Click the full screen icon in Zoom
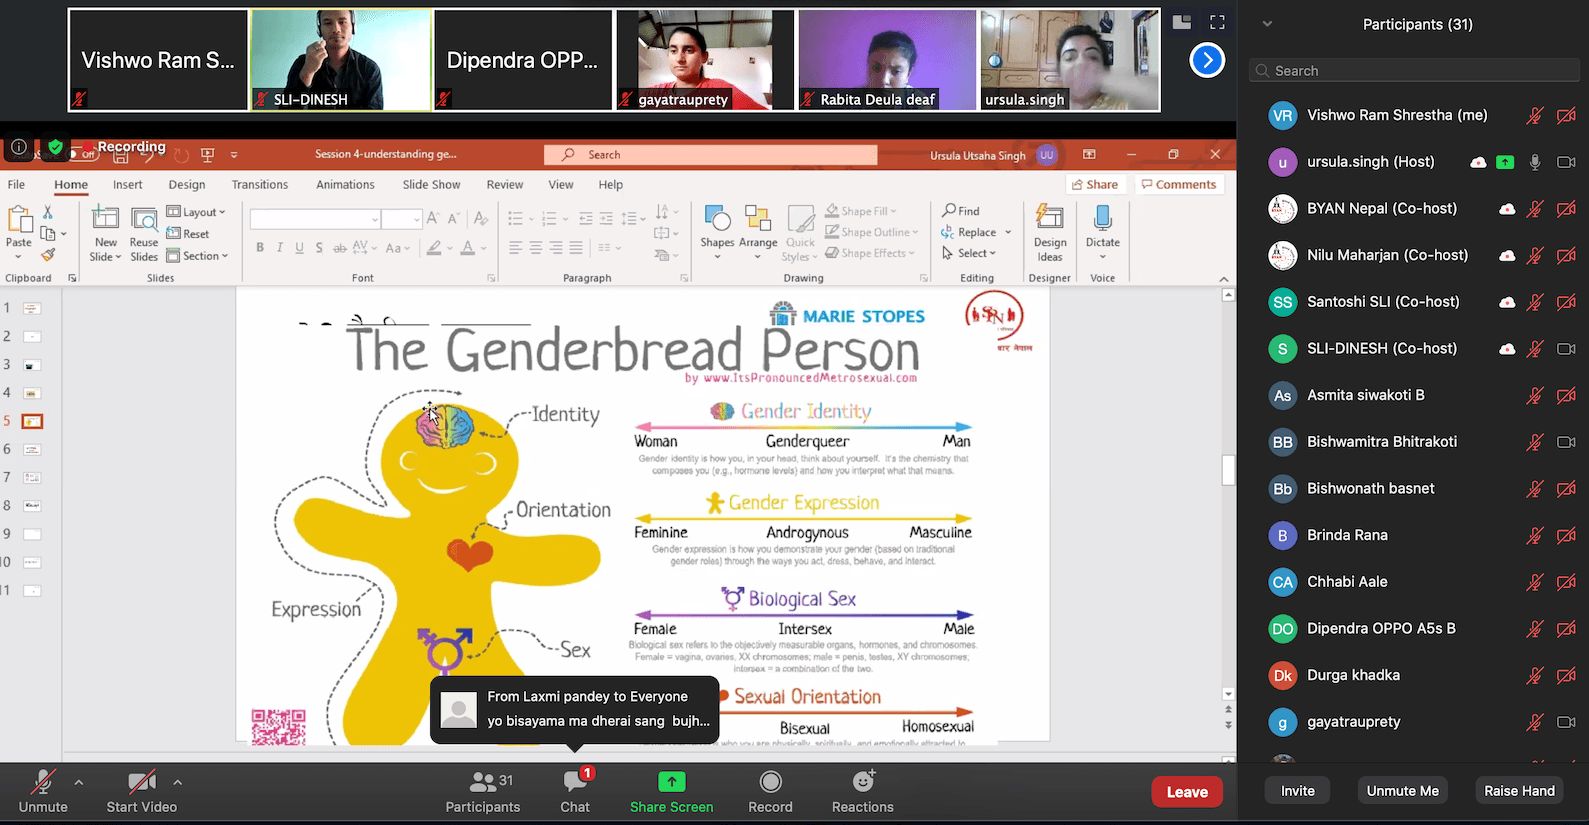This screenshot has height=825, width=1589. pyautogui.click(x=1217, y=22)
